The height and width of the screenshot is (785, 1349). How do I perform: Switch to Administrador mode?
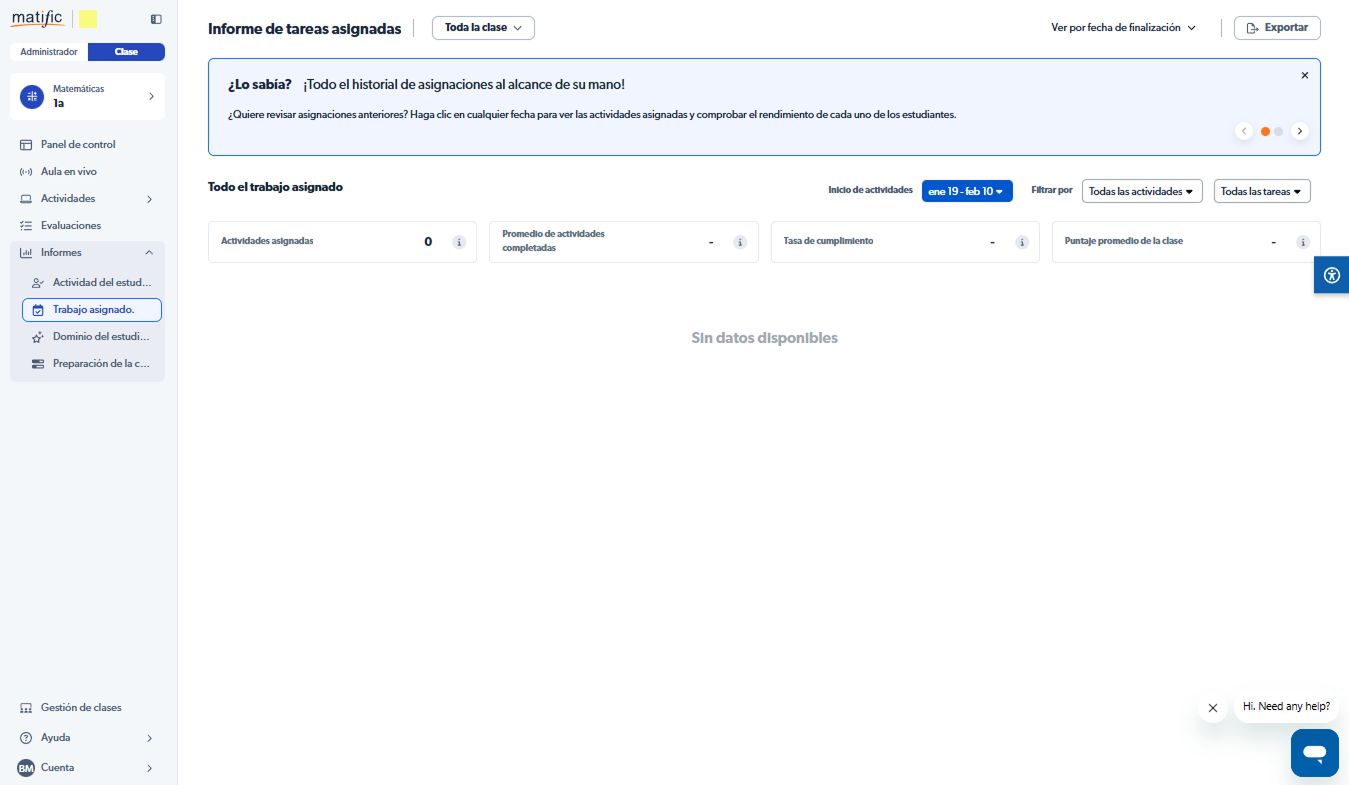49,52
